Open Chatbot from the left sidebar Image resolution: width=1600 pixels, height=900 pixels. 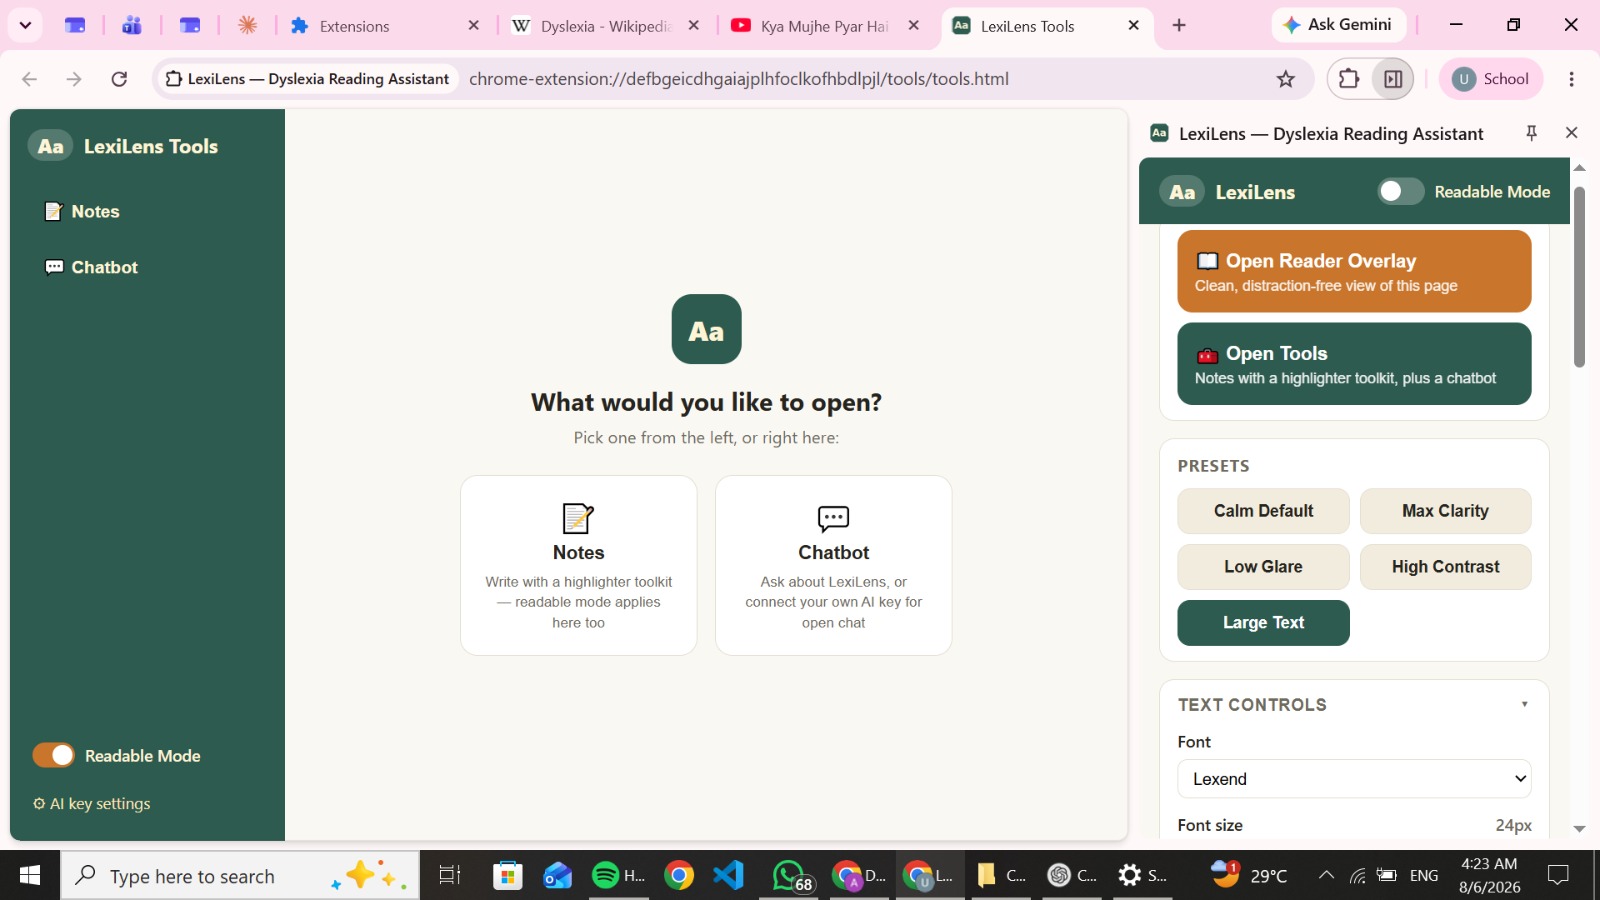point(91,267)
